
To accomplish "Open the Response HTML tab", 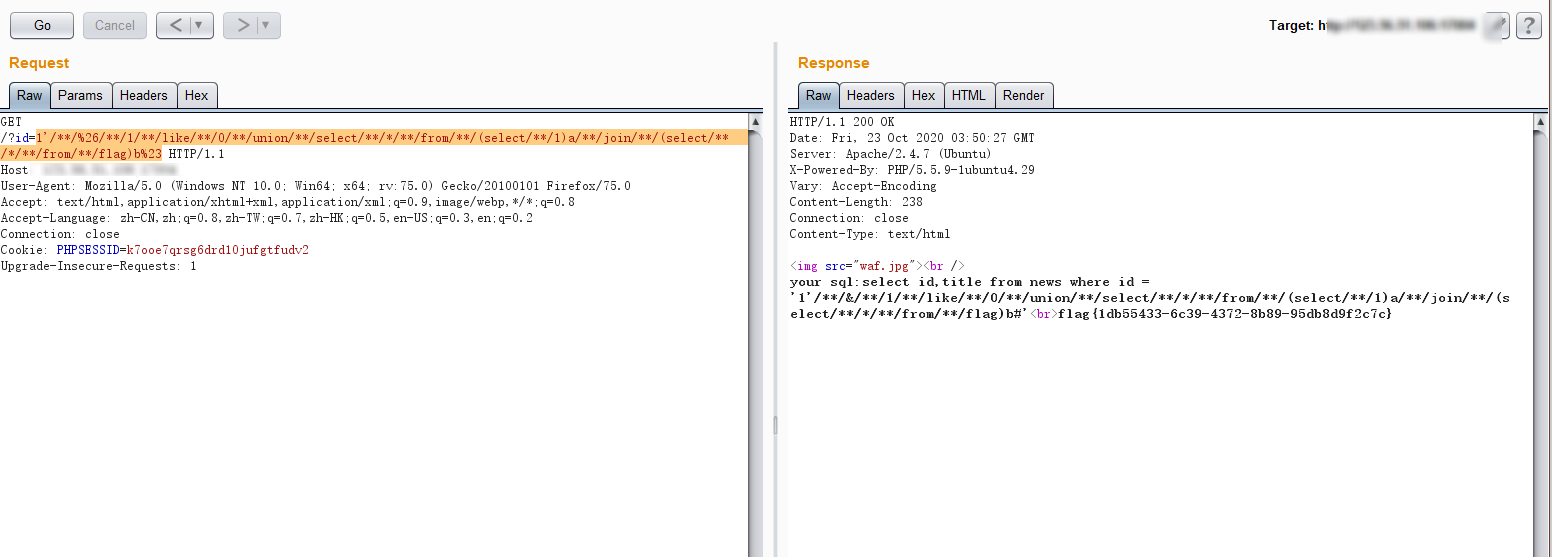I will 968,95.
